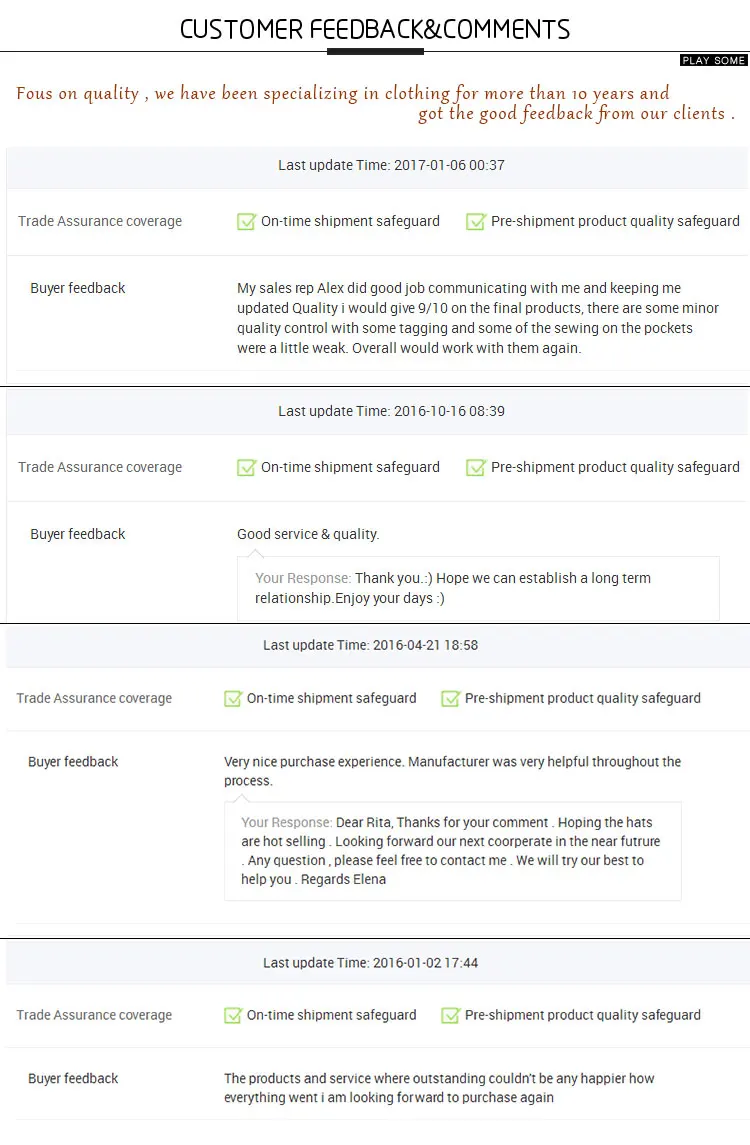Image resolution: width=750 pixels, height=1145 pixels.
Task: Click Last update Time 2017-01-06 00:37 header
Action: tap(391, 165)
